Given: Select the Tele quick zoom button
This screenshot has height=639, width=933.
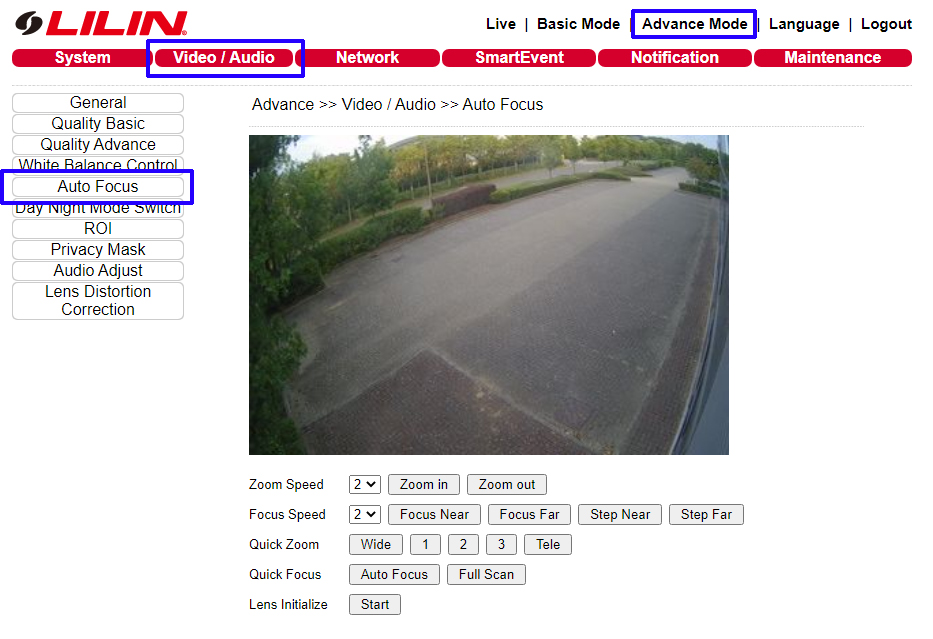Looking at the screenshot, I should click(x=548, y=544).
